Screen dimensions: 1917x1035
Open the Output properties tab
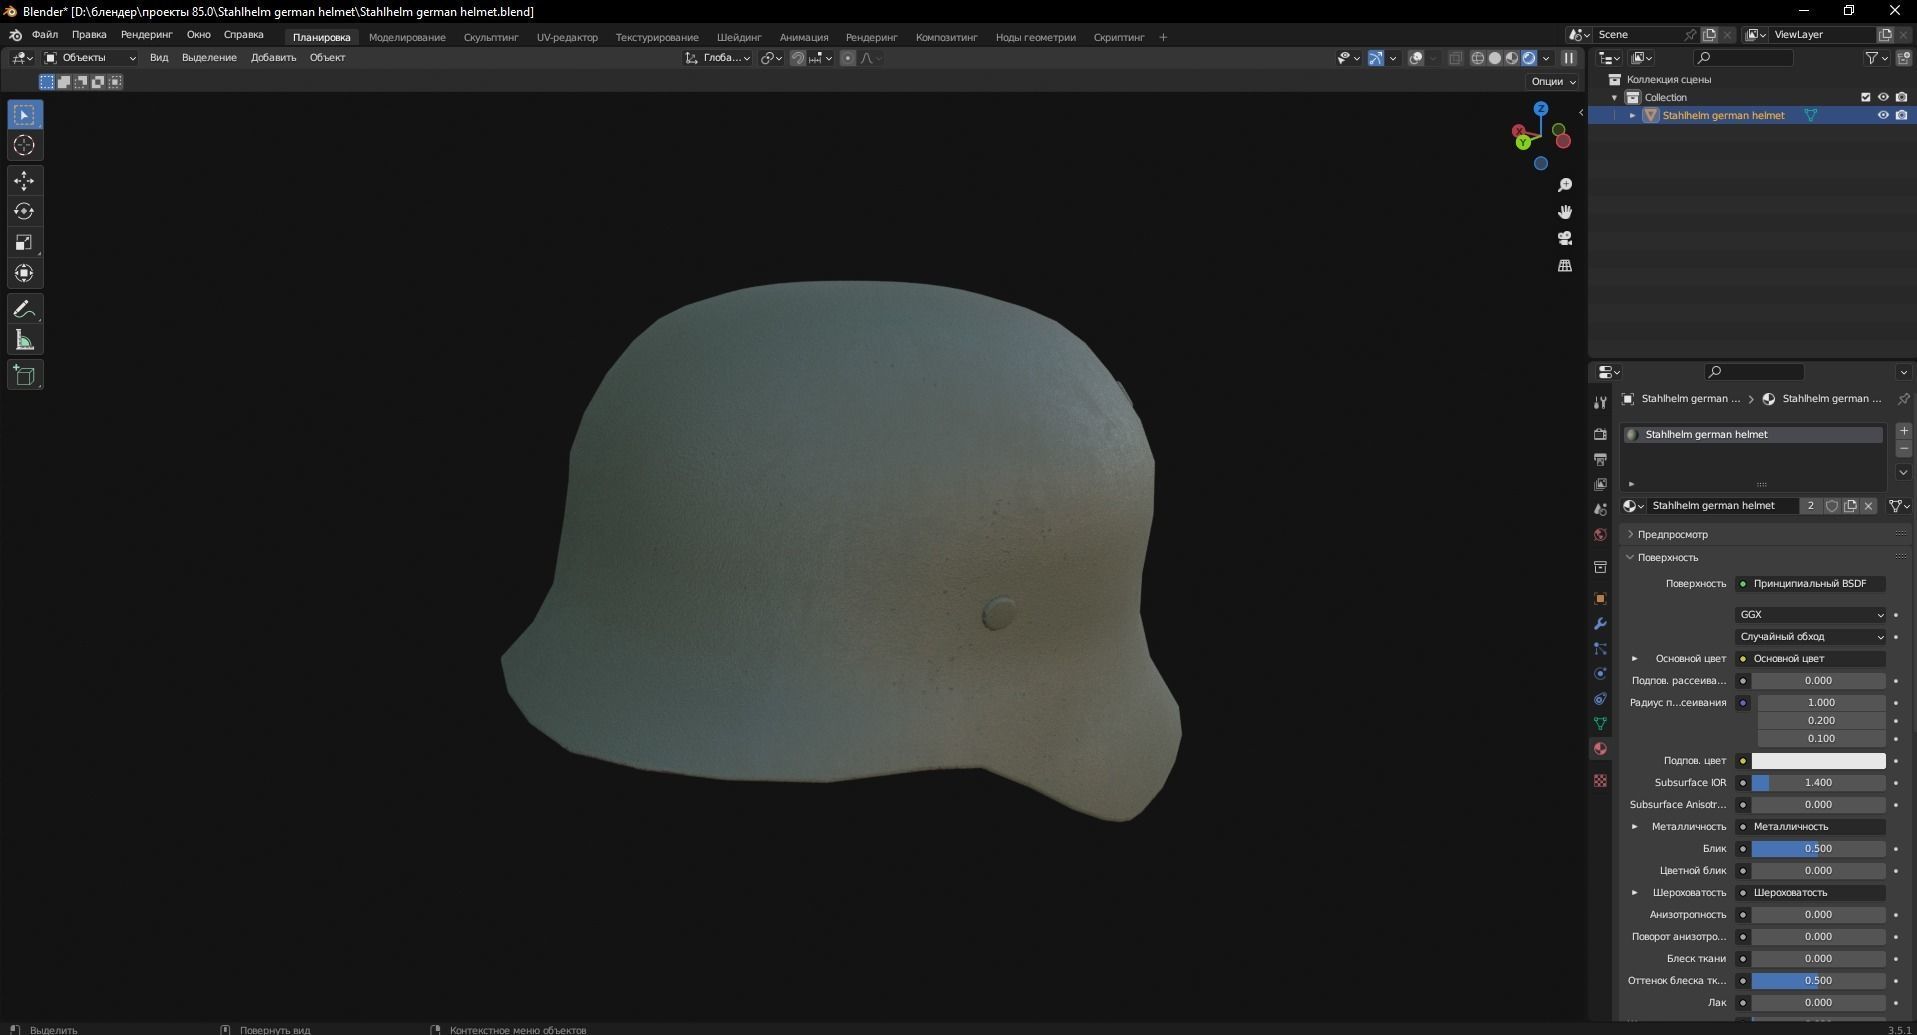[1600, 459]
